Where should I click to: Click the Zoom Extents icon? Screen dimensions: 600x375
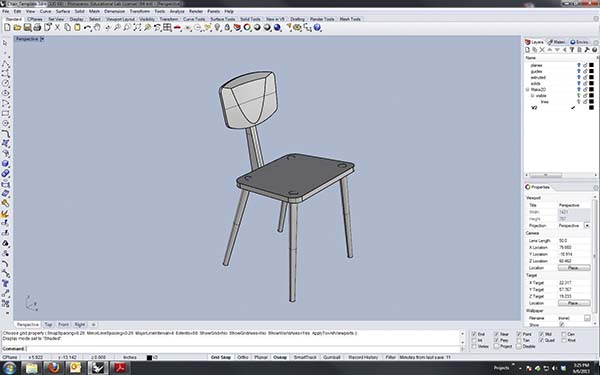(137, 28)
